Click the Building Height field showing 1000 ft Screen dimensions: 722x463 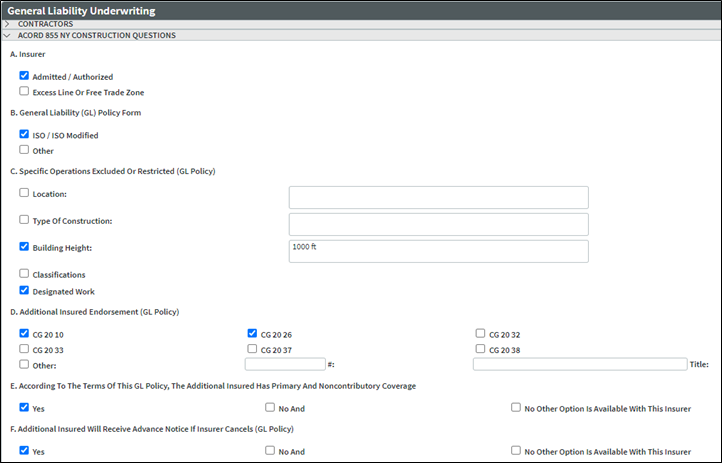[x=438, y=251]
